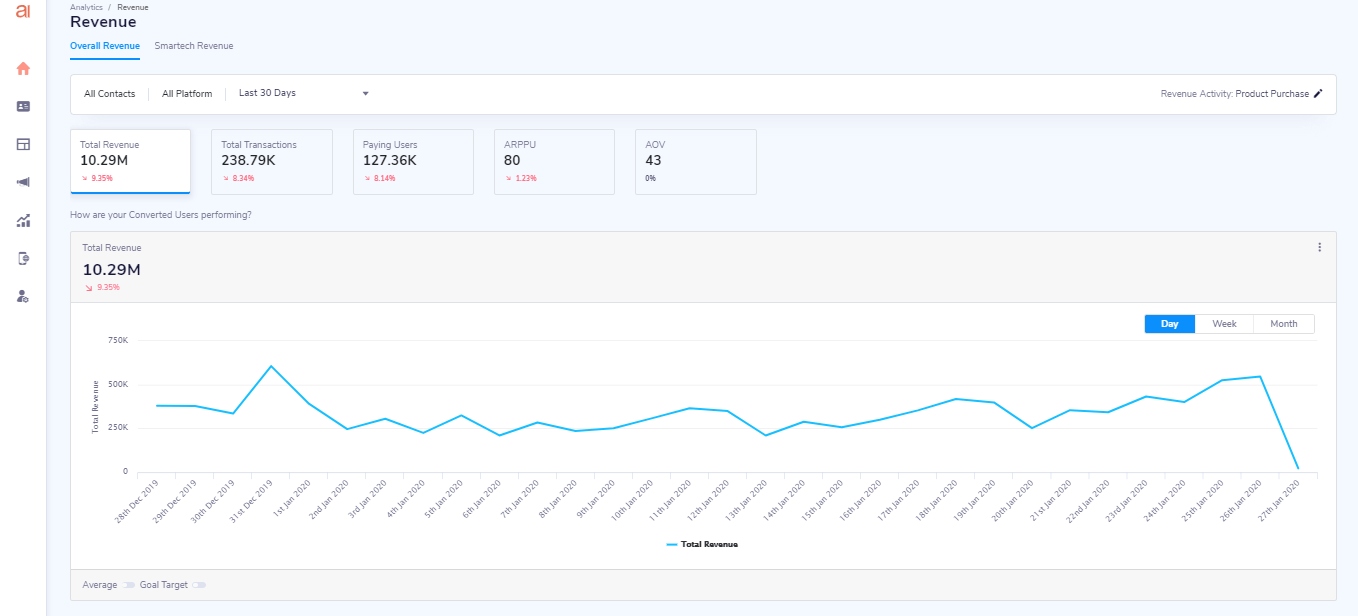Select the Analytics chart icon in sidebar

pos(22,220)
